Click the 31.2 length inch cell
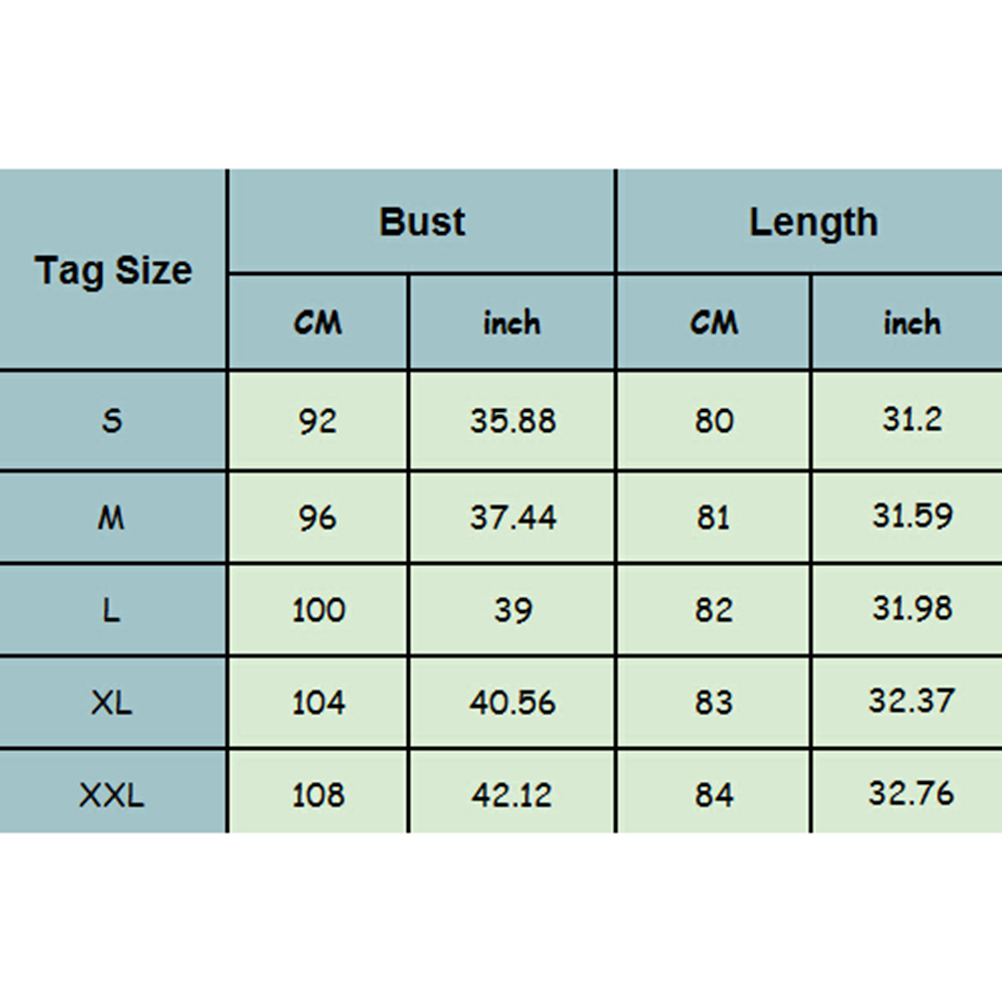The image size is (1002, 1002). 911,420
